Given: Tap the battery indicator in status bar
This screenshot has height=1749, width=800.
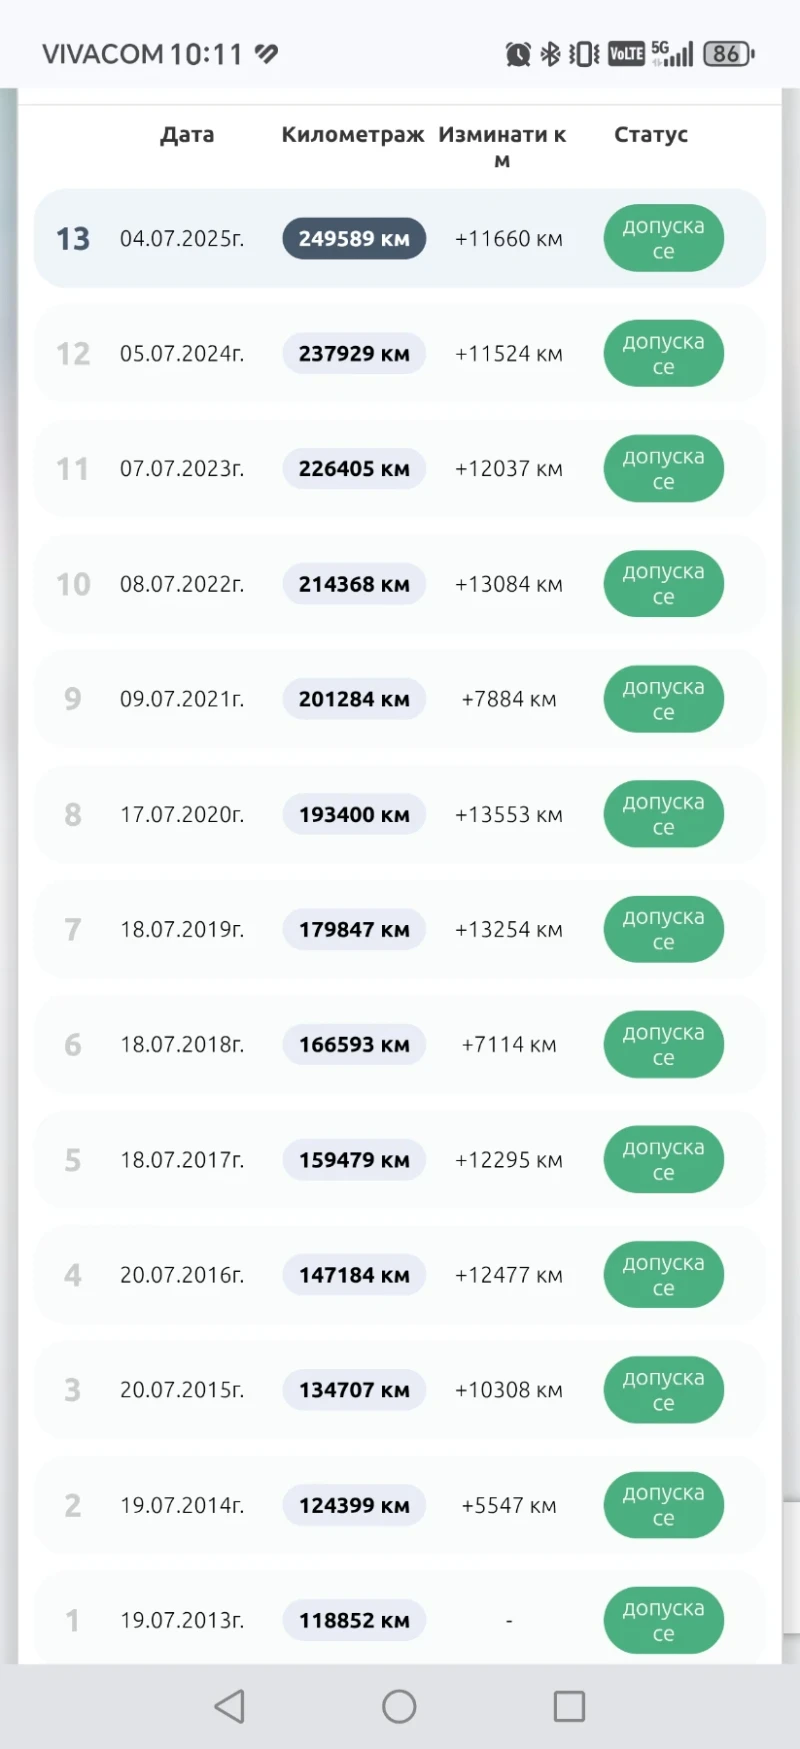Looking at the screenshot, I should tap(729, 54).
